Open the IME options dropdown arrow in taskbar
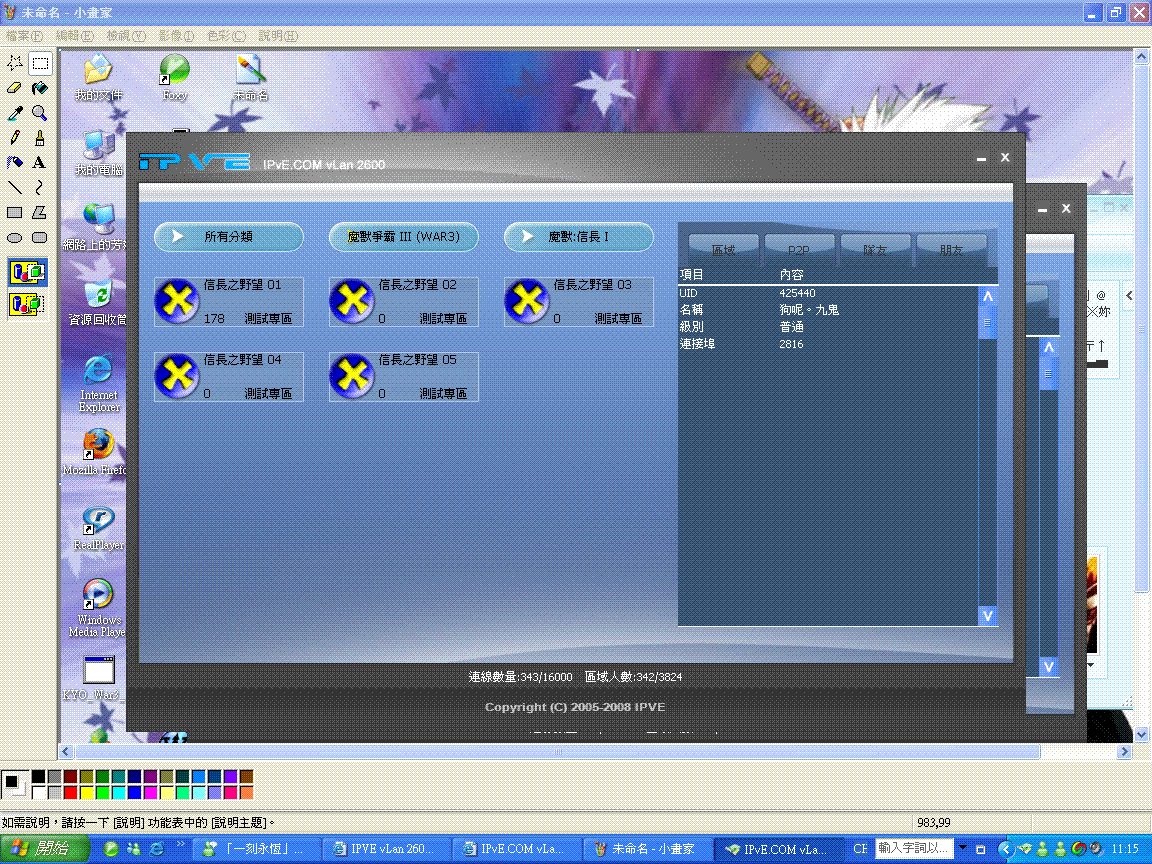This screenshot has width=1152, height=864. [962, 849]
